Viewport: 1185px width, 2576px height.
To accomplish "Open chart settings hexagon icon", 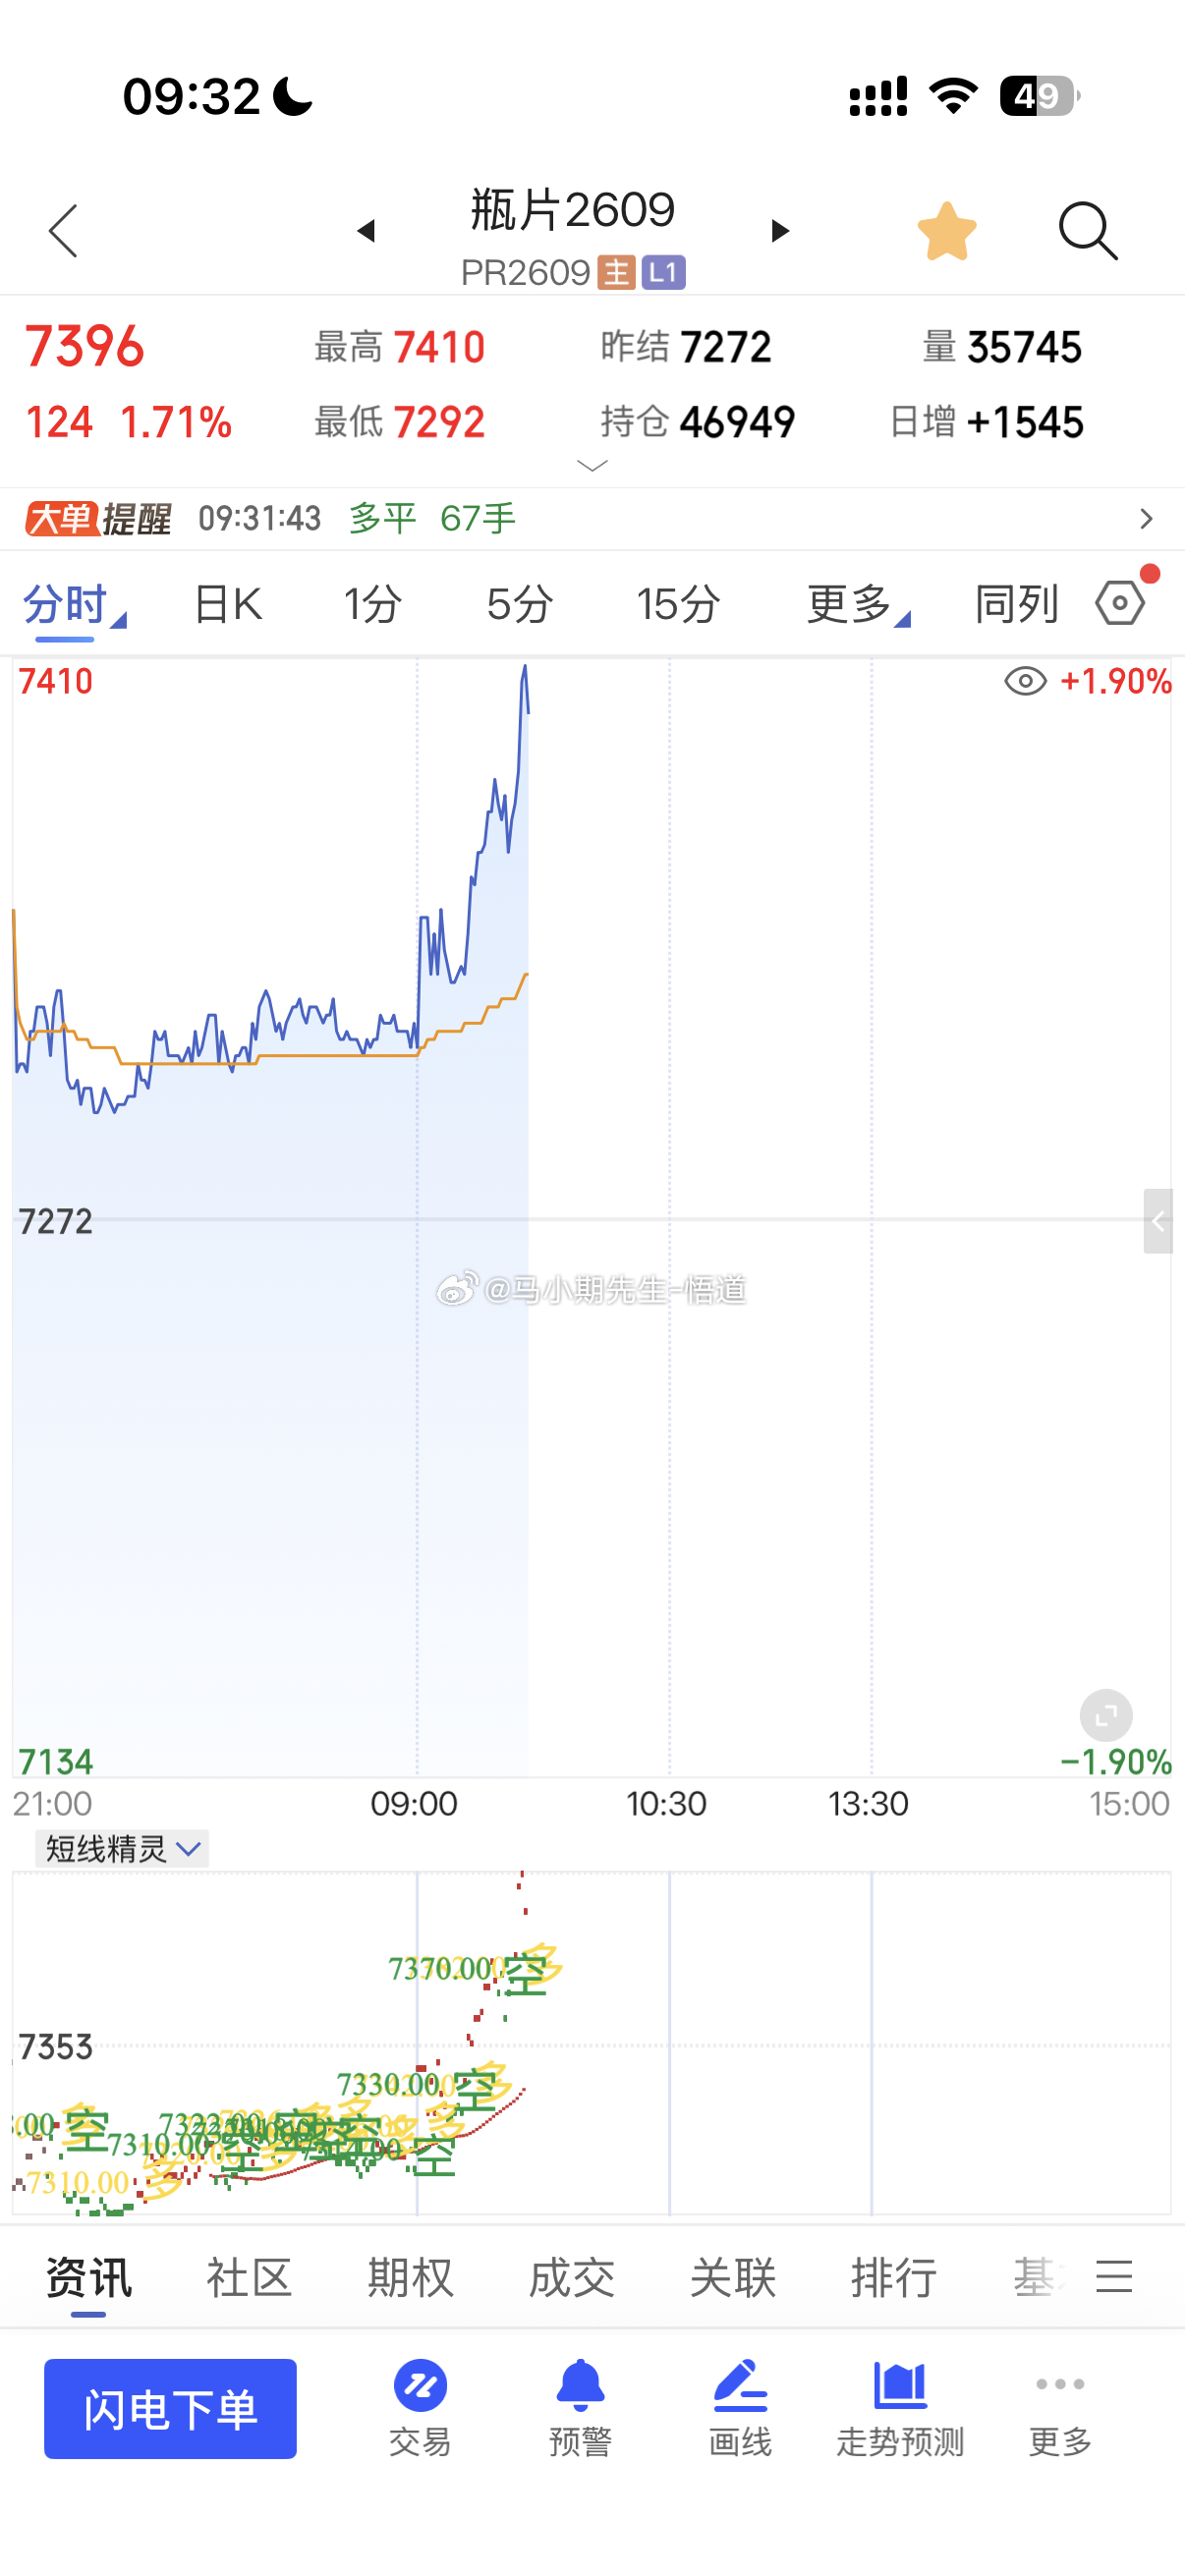I will coord(1120,603).
